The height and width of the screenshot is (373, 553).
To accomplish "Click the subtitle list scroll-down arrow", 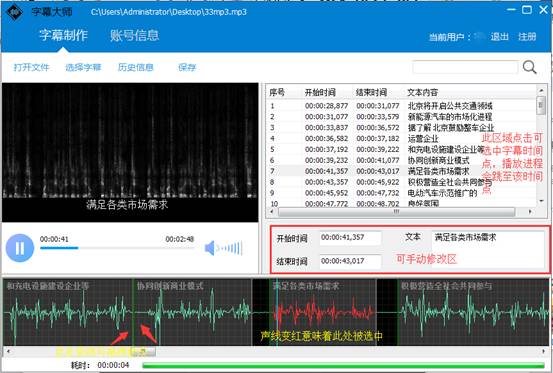I will click(x=541, y=201).
